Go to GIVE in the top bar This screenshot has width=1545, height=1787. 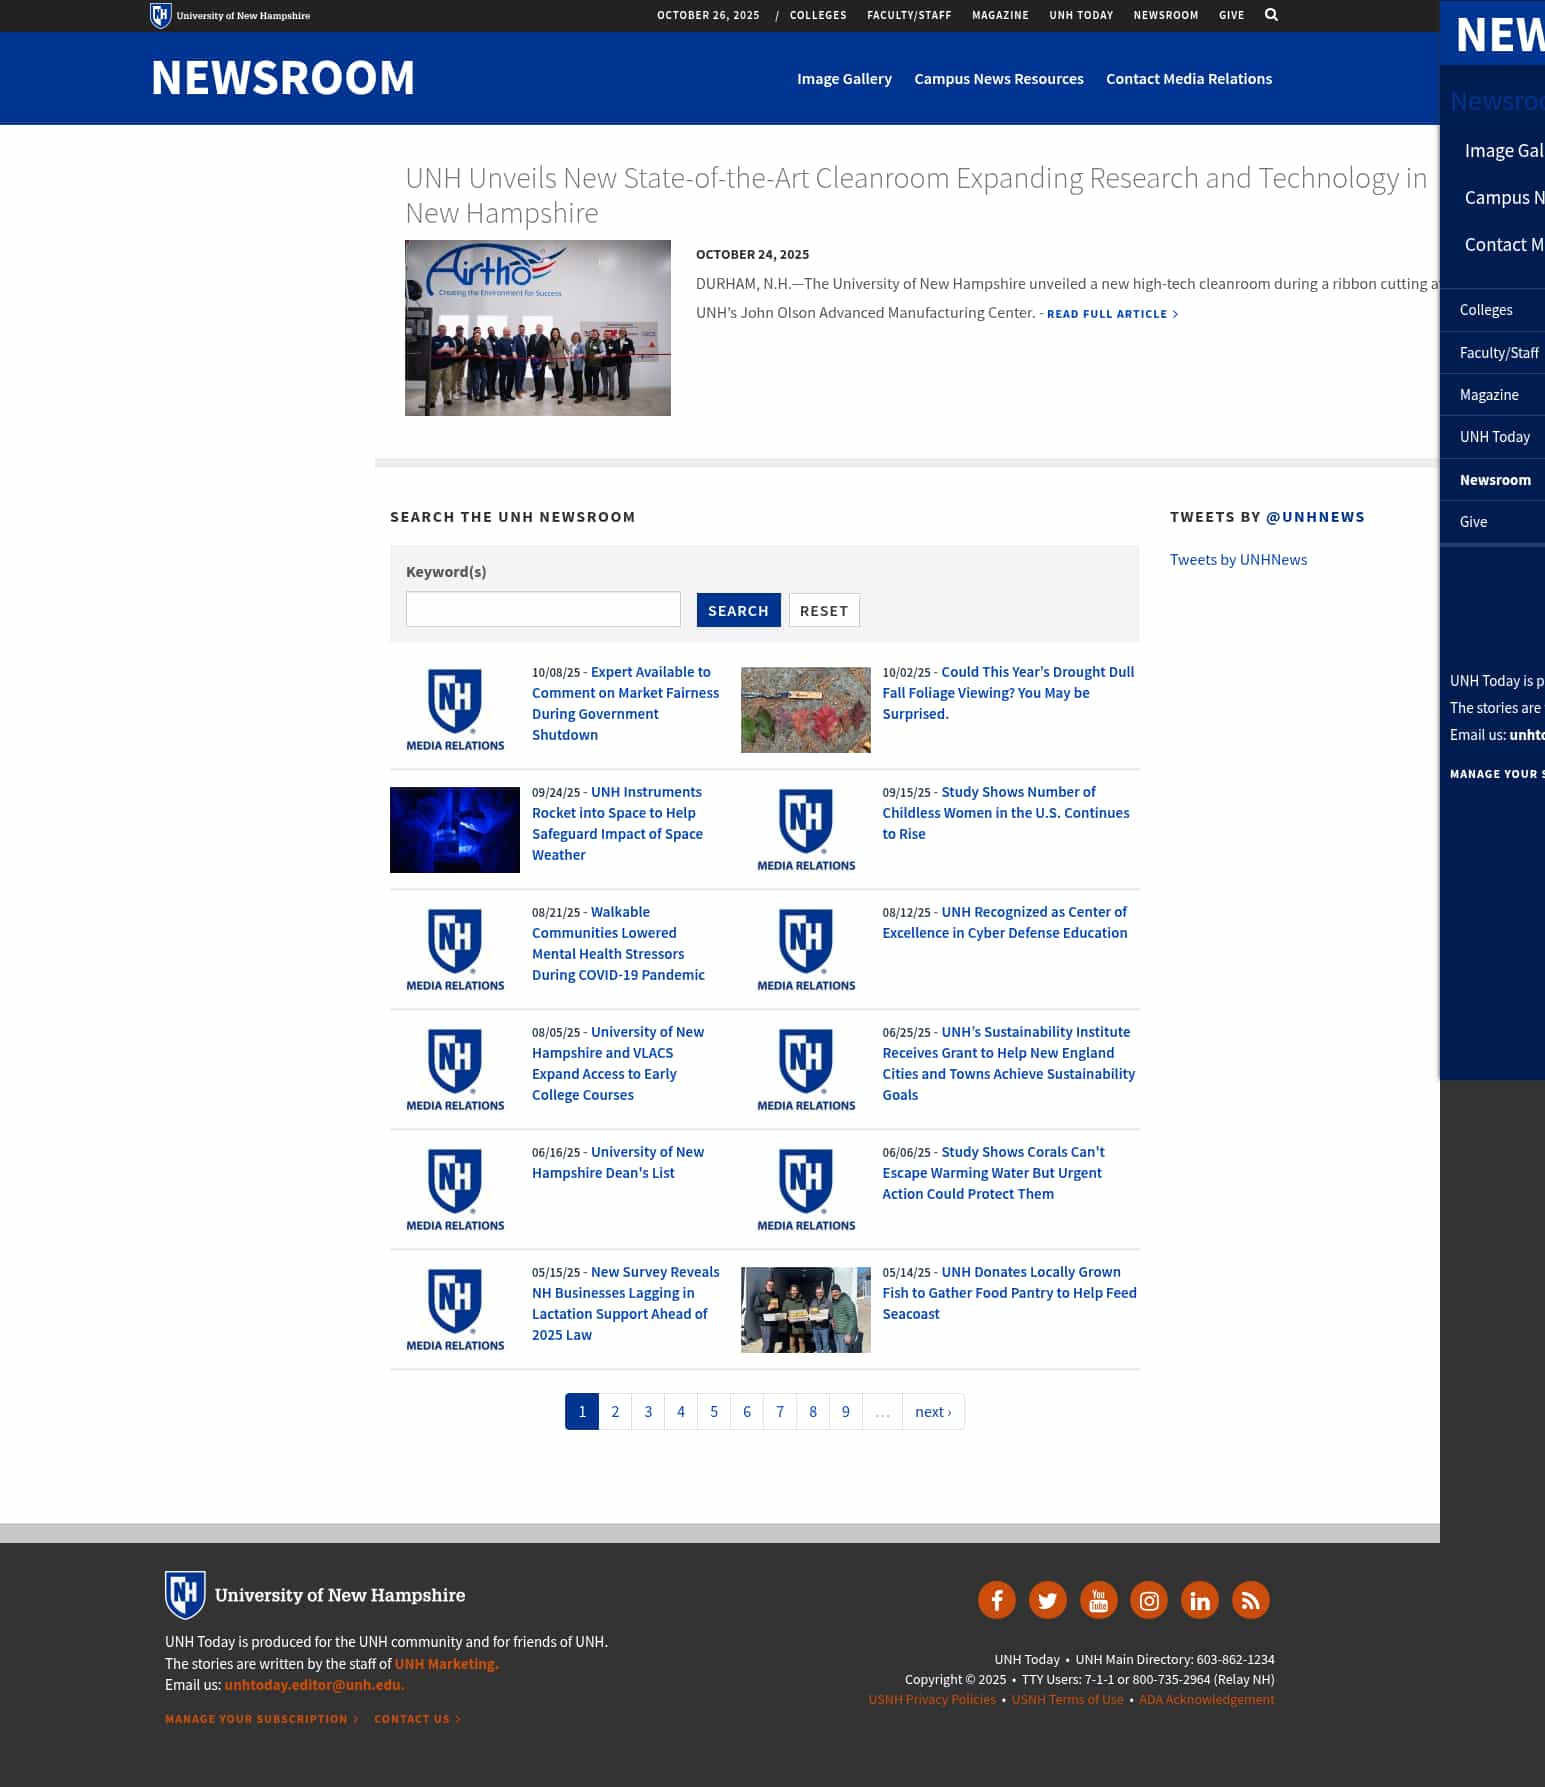tap(1232, 15)
